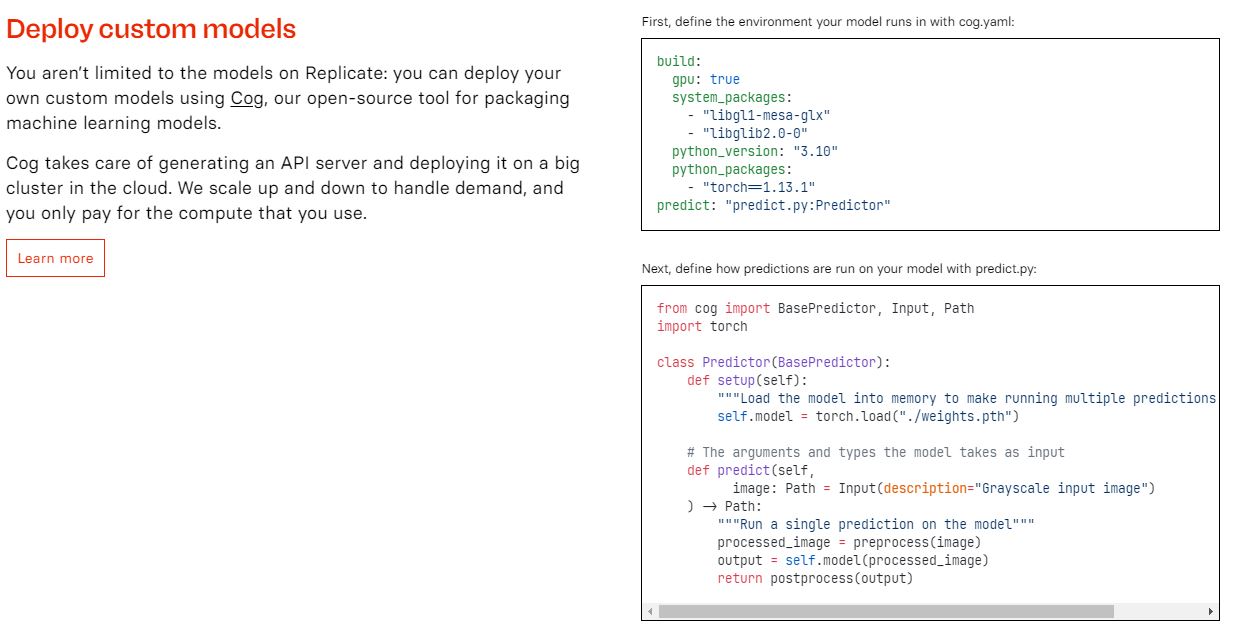Image resolution: width=1233 pixels, height=634 pixels.
Task: Click the caption mentioning cog.yaml
Action: (x=828, y=21)
